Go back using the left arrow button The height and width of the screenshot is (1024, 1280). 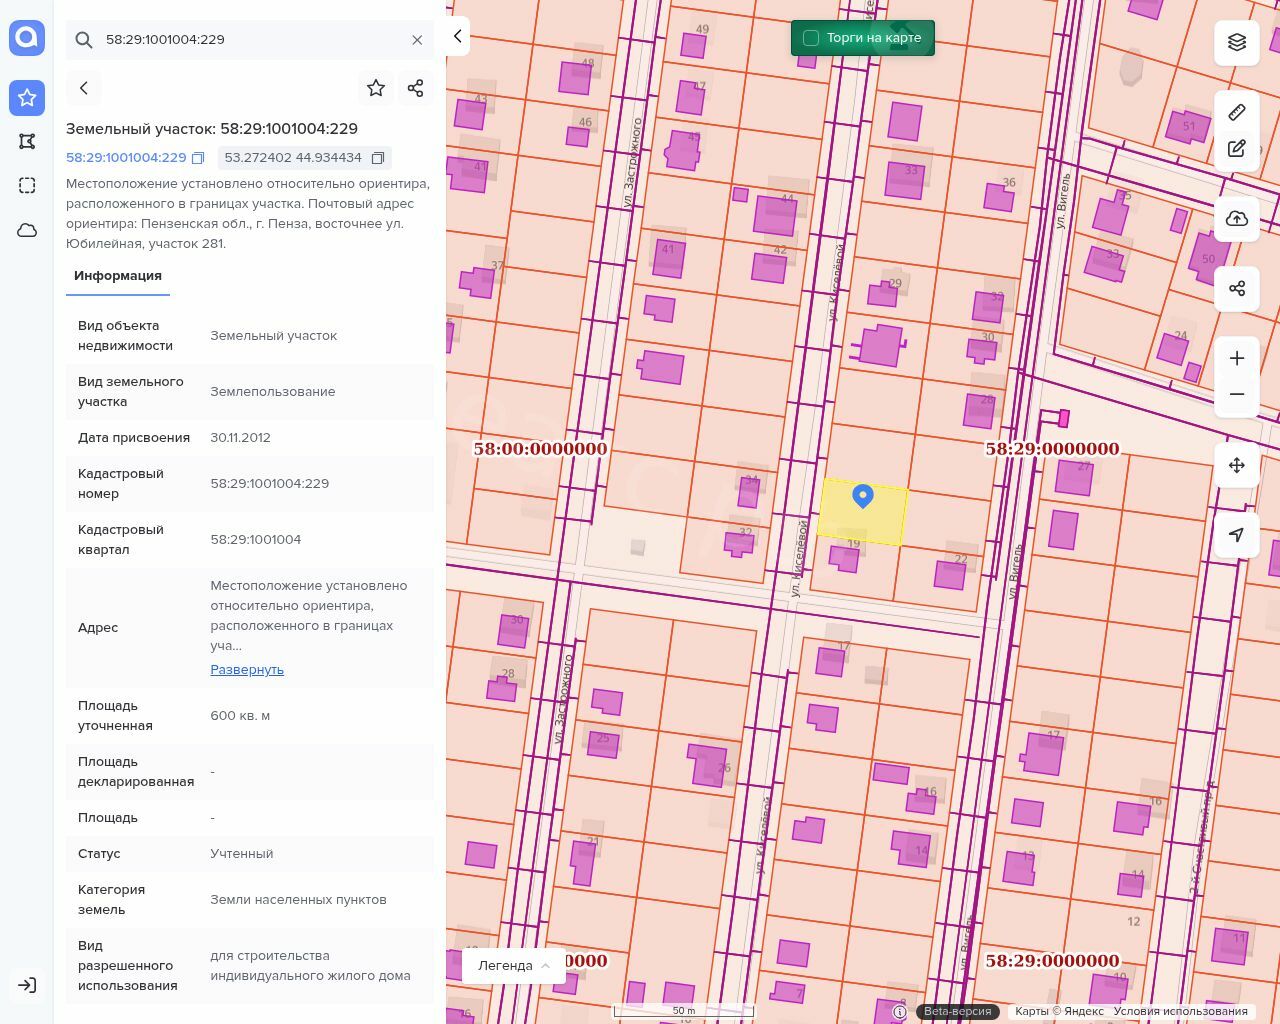coord(84,88)
